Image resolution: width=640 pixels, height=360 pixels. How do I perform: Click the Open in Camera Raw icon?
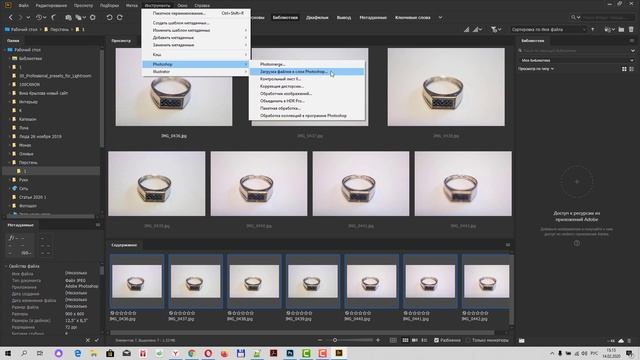[93, 18]
